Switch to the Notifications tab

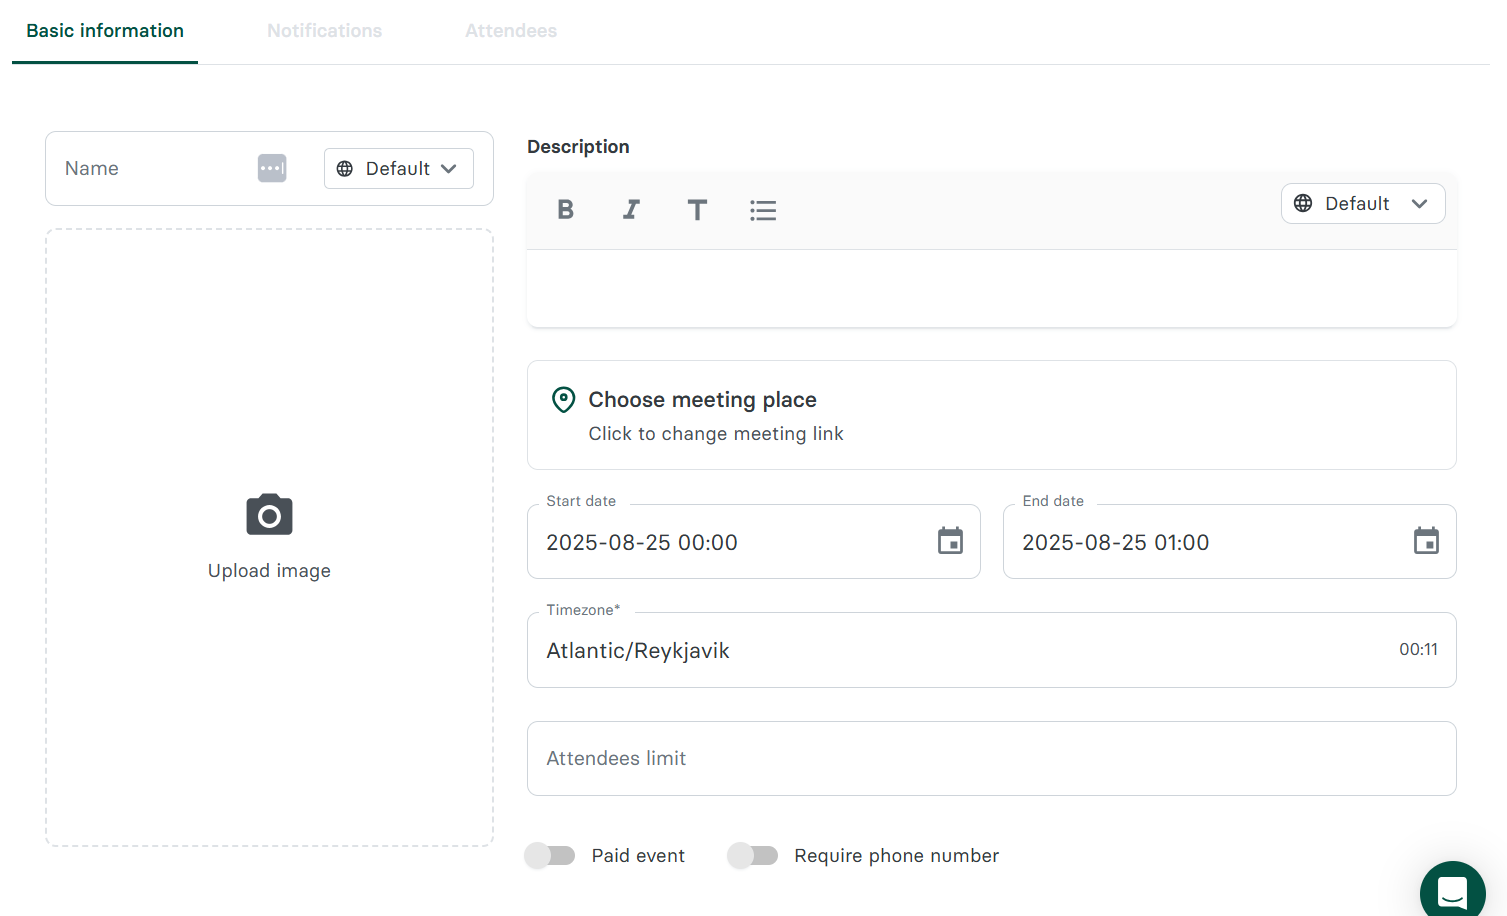(x=324, y=31)
